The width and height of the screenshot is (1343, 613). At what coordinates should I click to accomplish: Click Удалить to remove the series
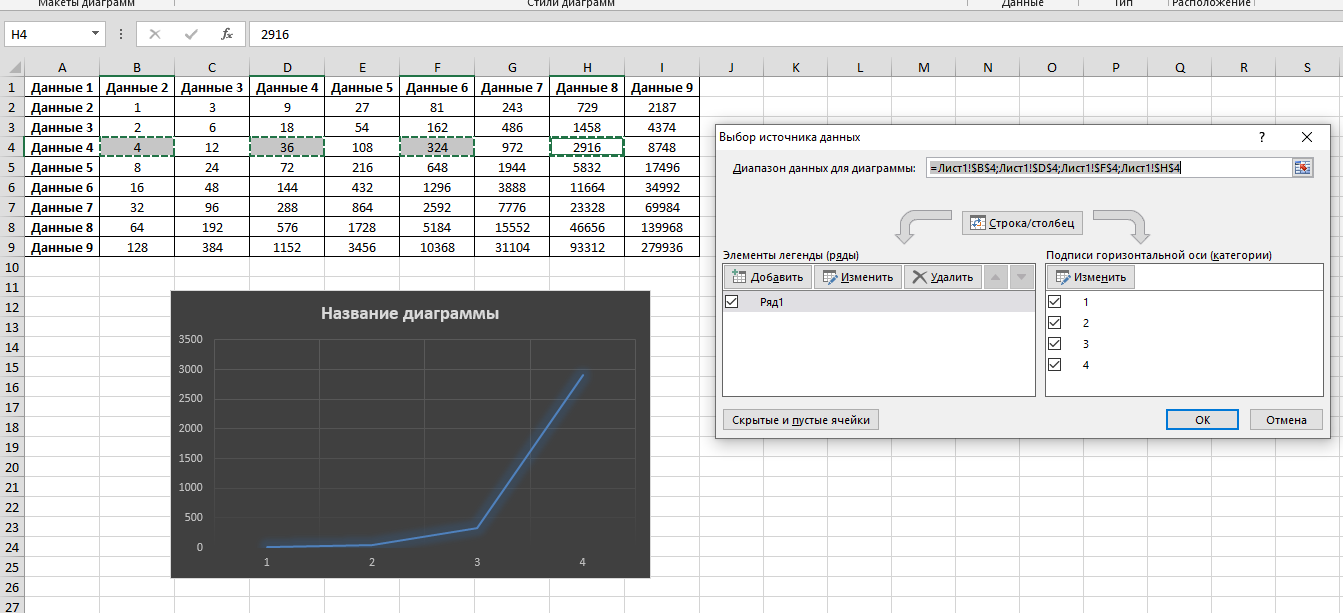pos(942,277)
